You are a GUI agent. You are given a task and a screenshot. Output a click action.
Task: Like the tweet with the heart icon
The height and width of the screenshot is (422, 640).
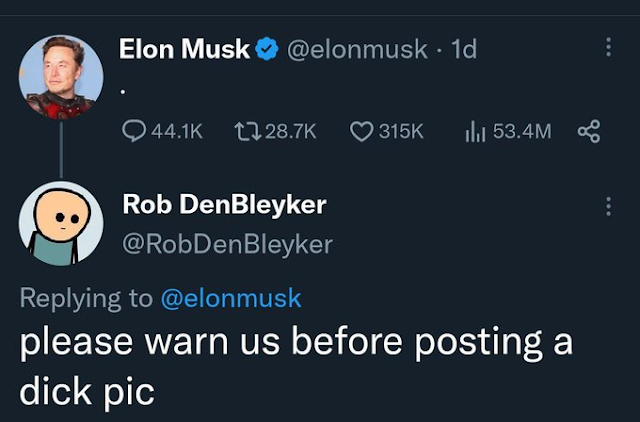tap(362, 131)
